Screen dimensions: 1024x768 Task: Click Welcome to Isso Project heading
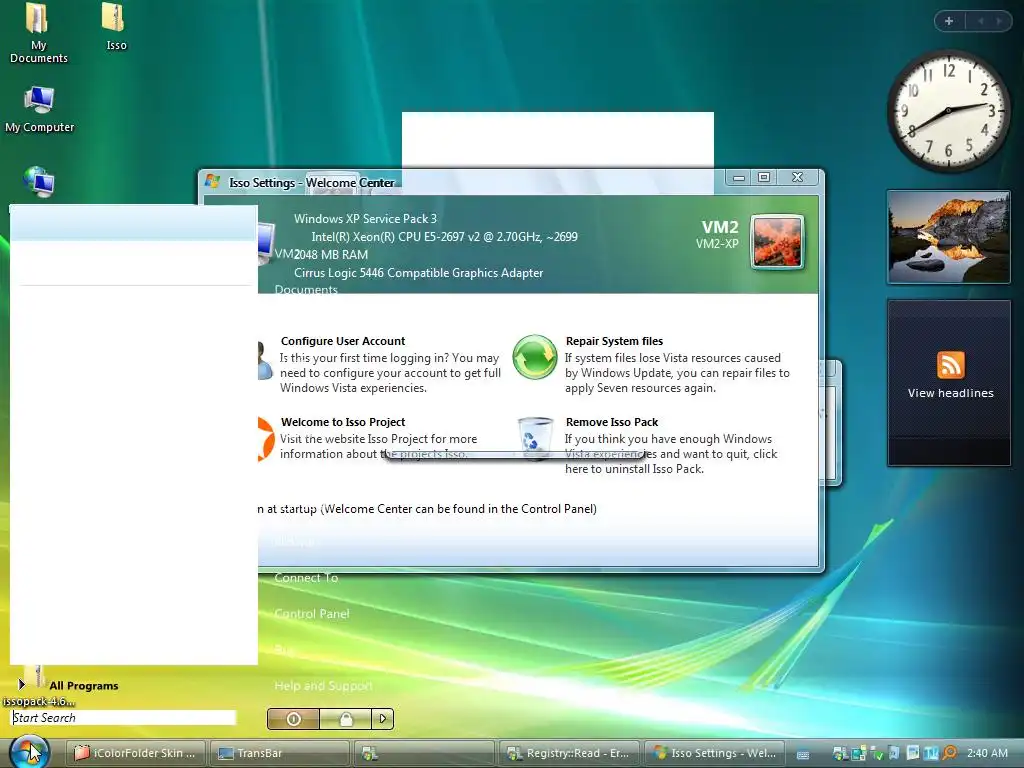(x=343, y=422)
